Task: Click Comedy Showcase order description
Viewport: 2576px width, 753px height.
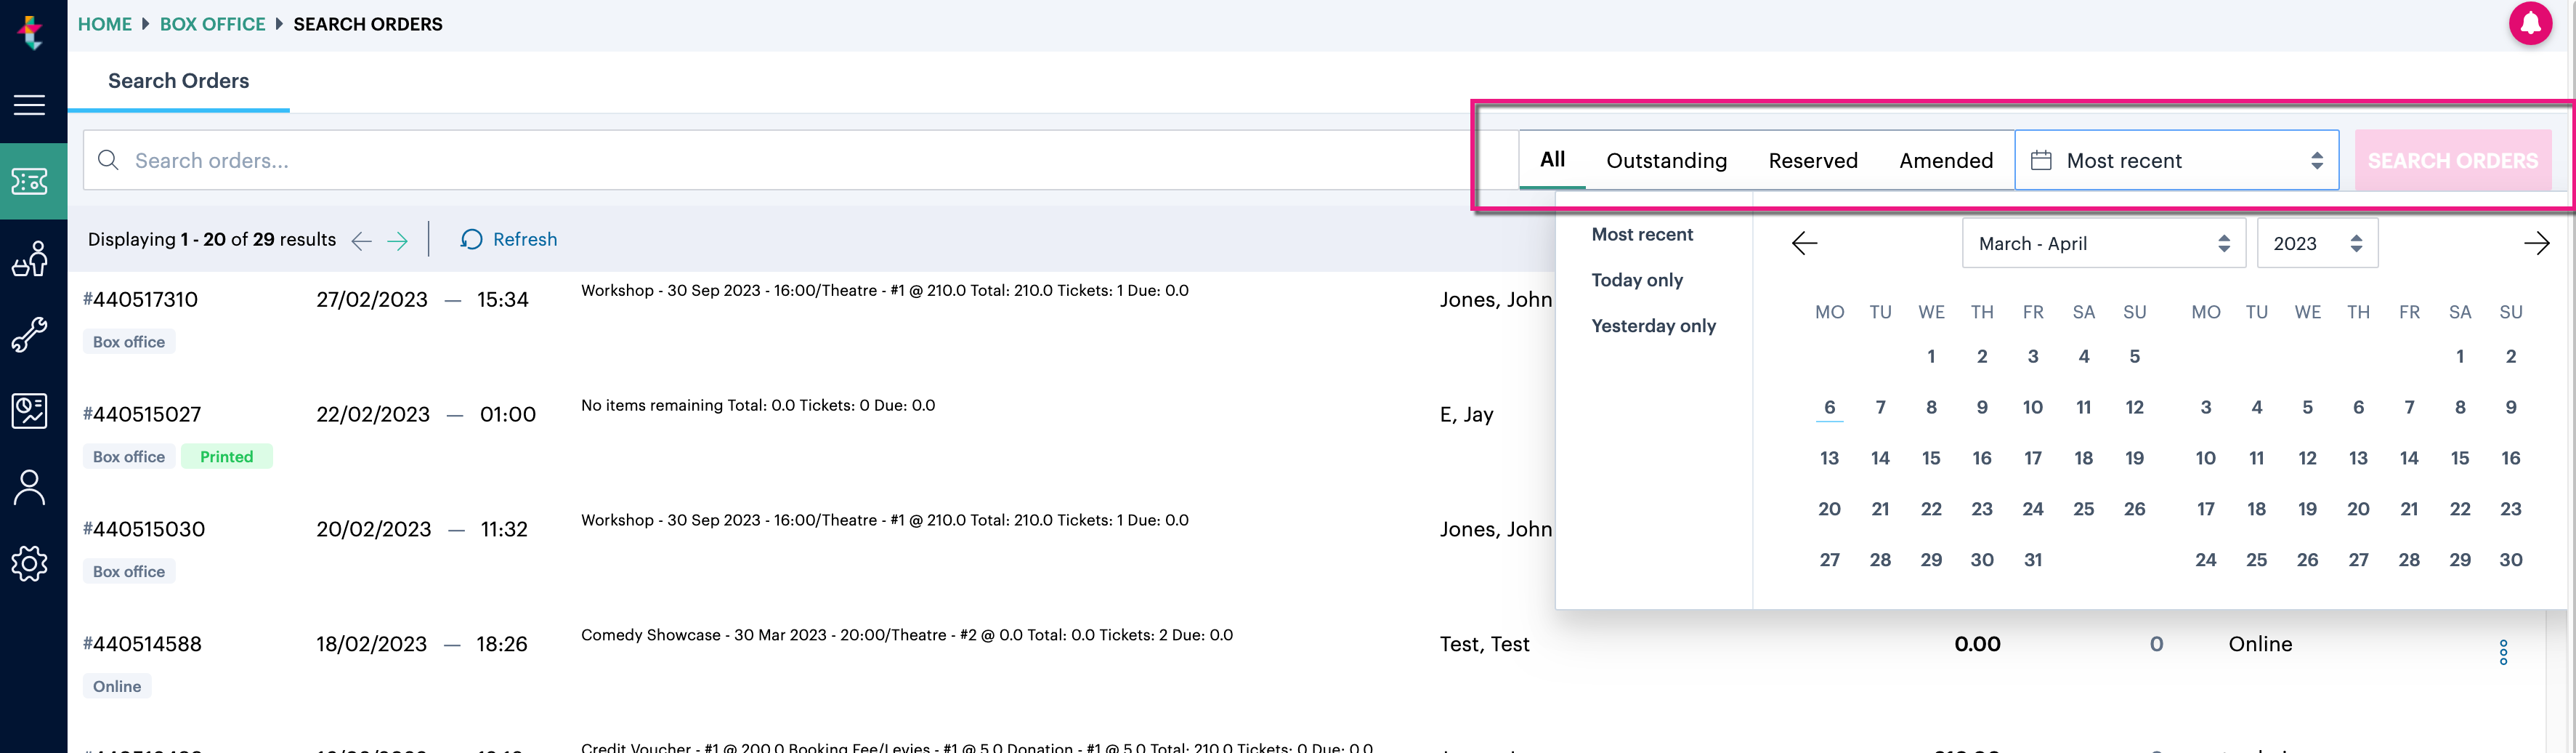Action: pyautogui.click(x=906, y=635)
